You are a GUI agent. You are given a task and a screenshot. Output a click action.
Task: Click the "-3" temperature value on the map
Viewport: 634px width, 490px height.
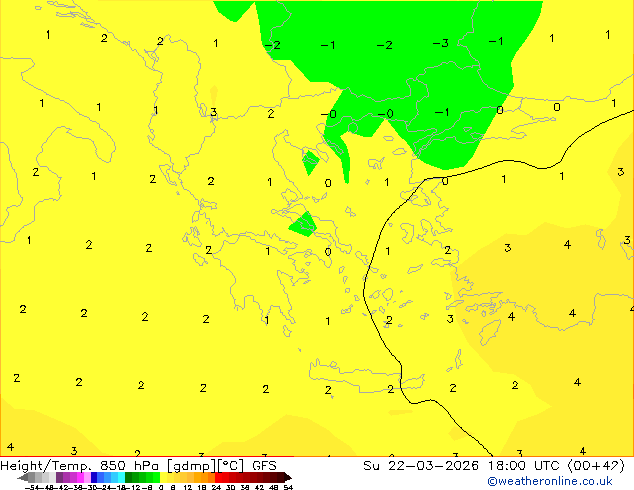point(441,43)
